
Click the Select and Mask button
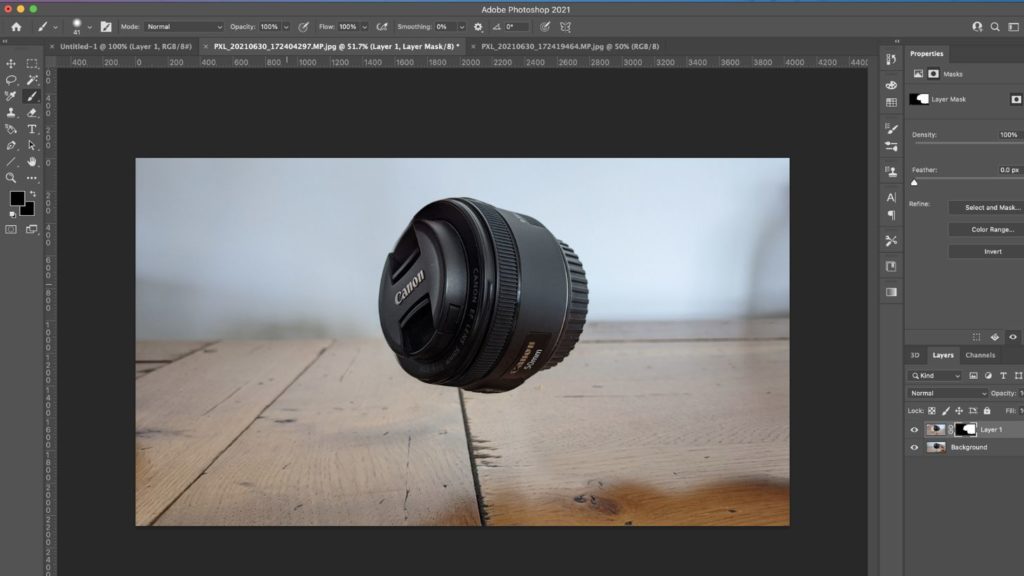tap(992, 208)
